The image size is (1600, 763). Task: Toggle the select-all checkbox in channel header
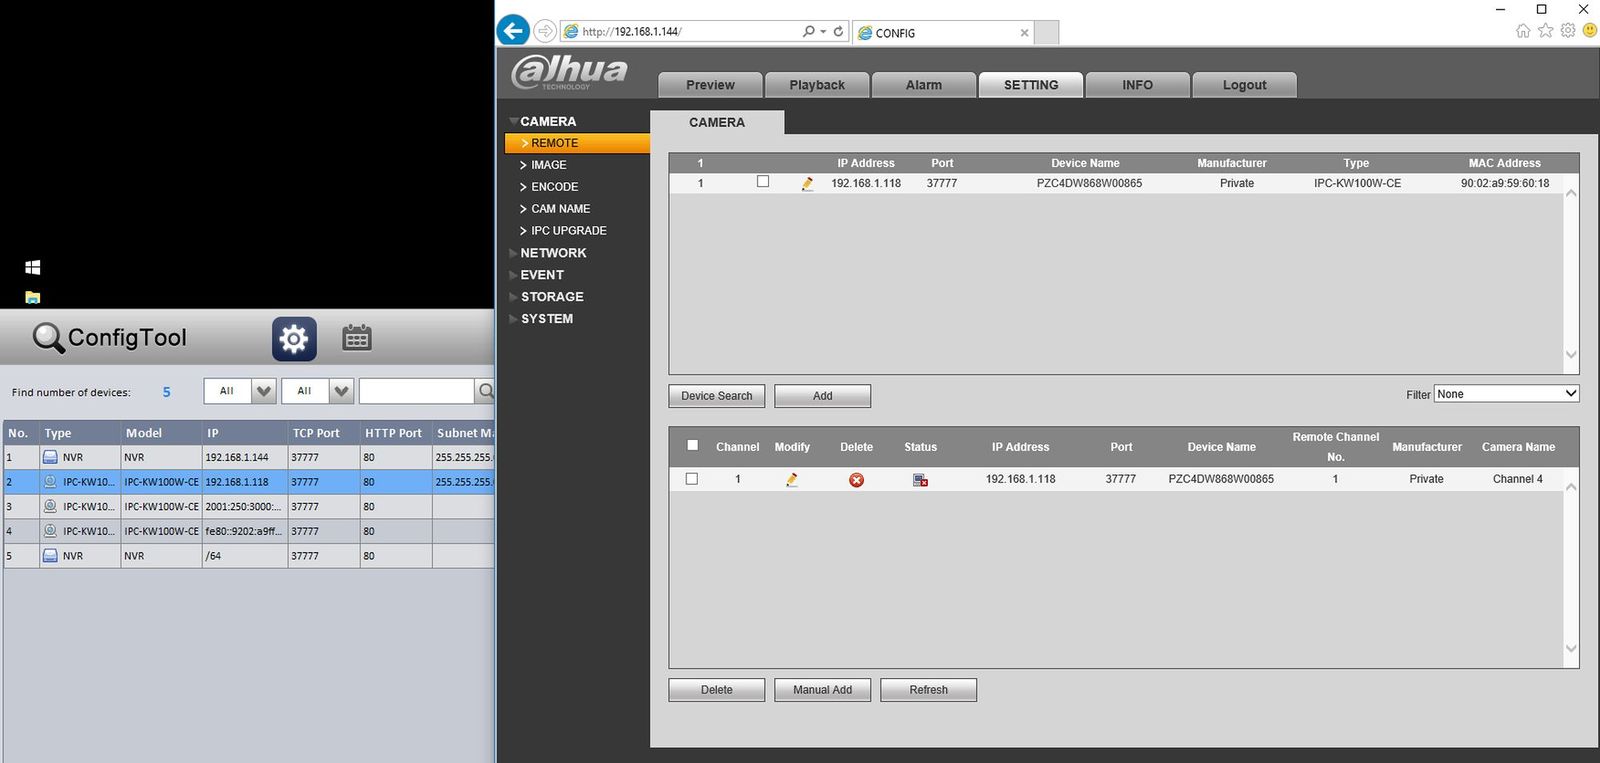(x=692, y=446)
